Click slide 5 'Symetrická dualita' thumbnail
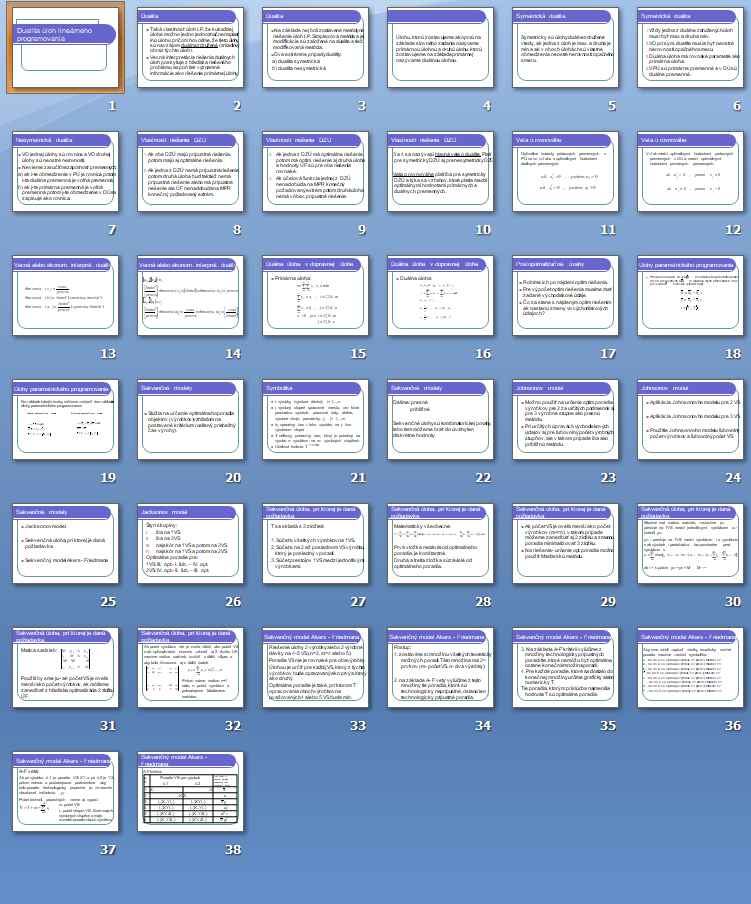 click(x=564, y=48)
